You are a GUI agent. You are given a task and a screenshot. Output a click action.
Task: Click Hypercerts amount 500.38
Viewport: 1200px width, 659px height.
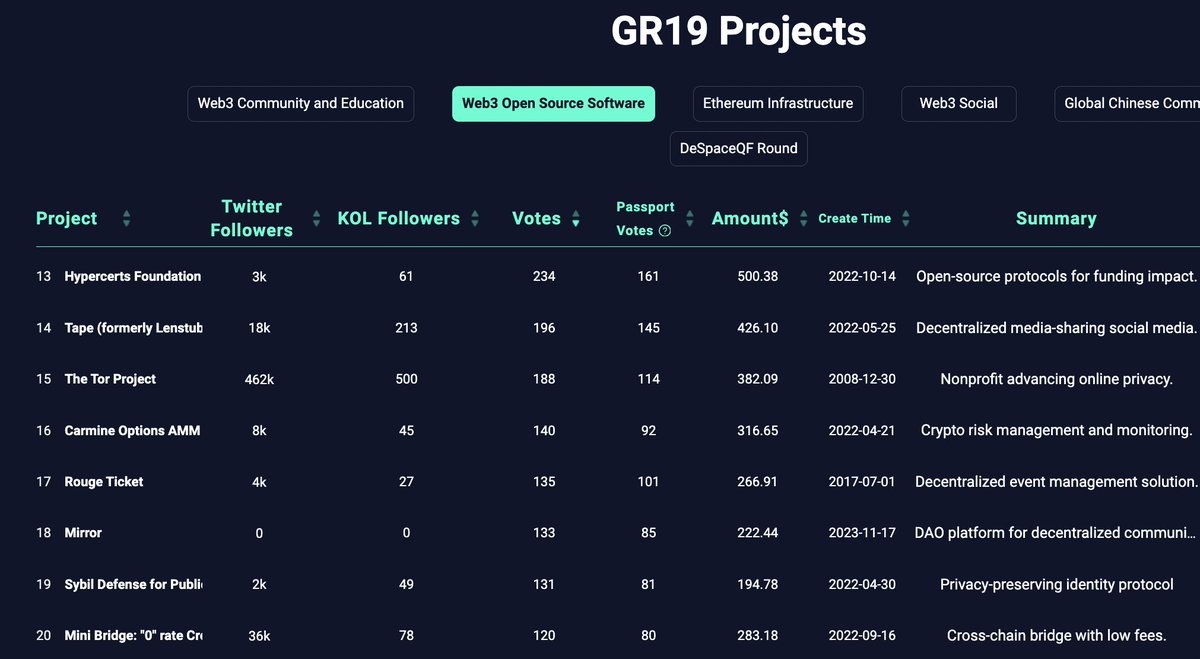pos(757,276)
